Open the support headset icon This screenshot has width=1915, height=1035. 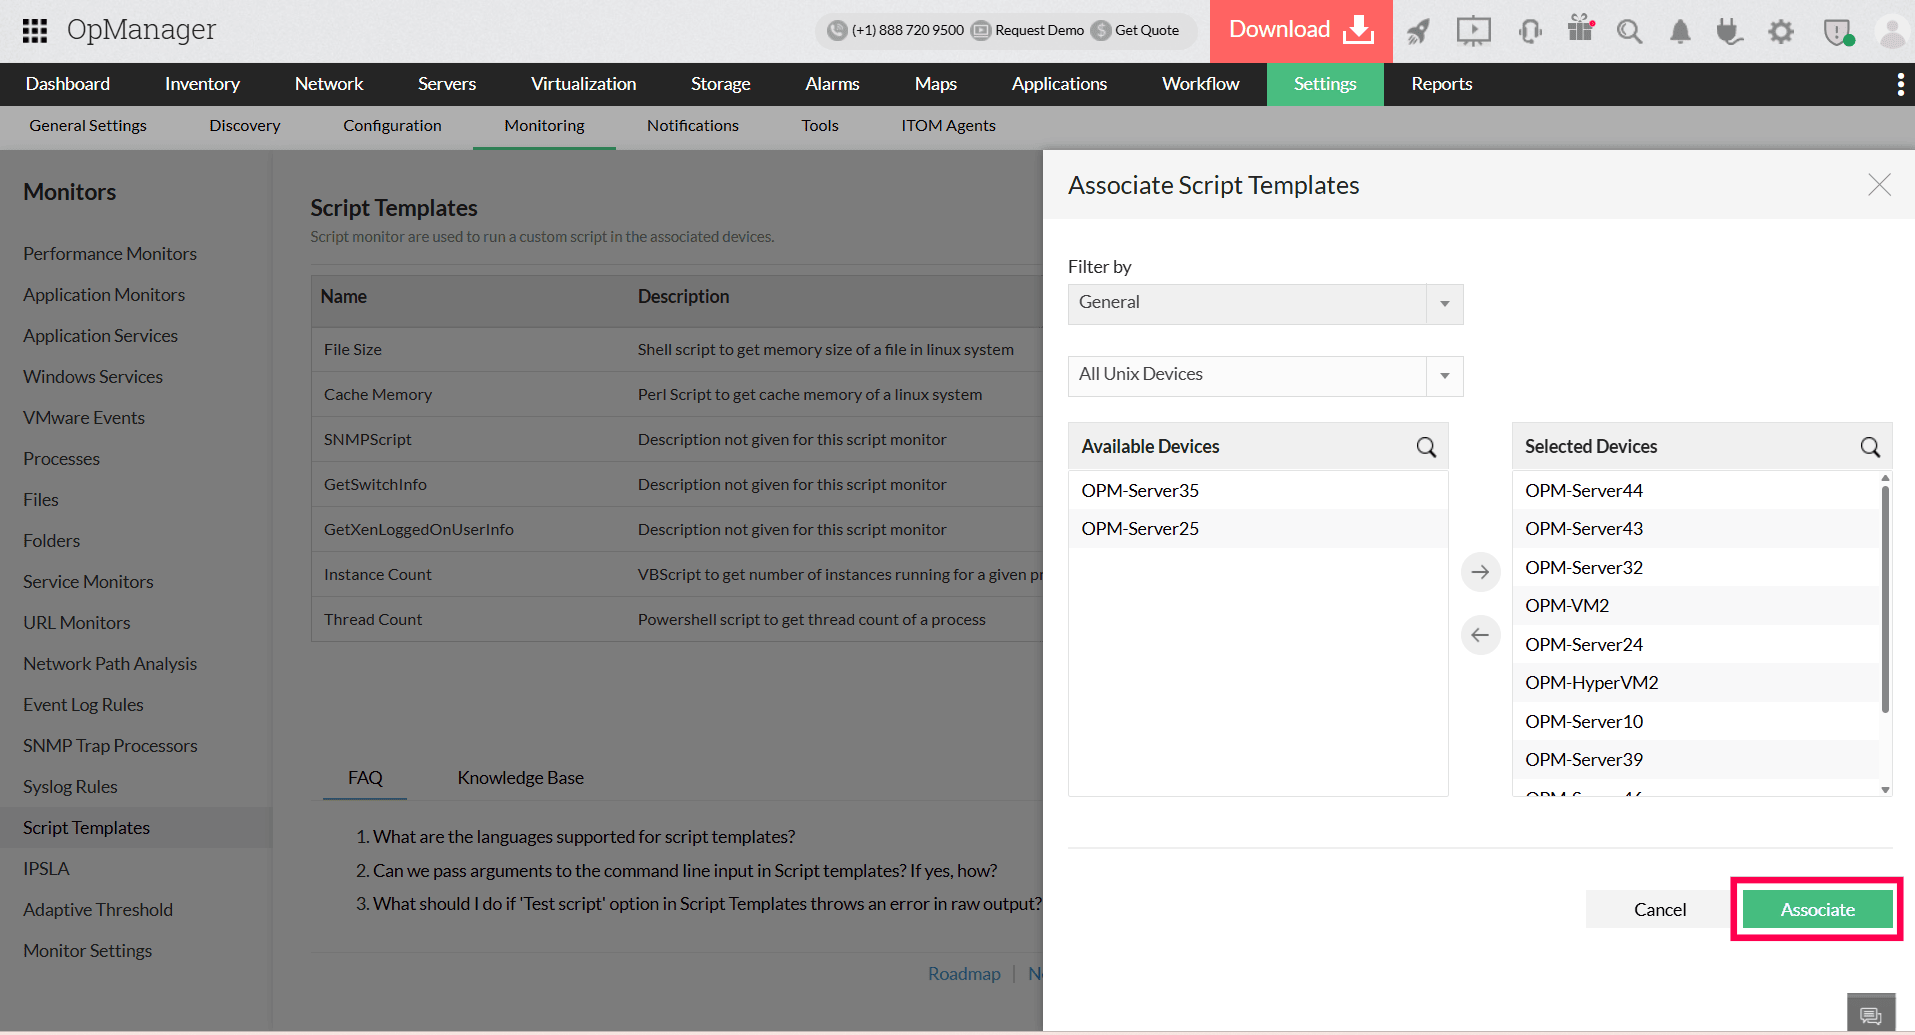tap(1530, 31)
